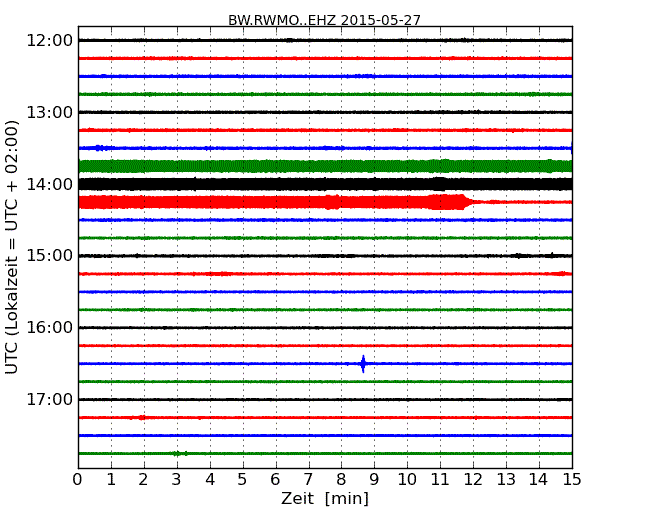The height and width of the screenshot is (520, 650).
Task: Click the green disturbance on the bottom trace near minute 3
Action: pos(181,454)
